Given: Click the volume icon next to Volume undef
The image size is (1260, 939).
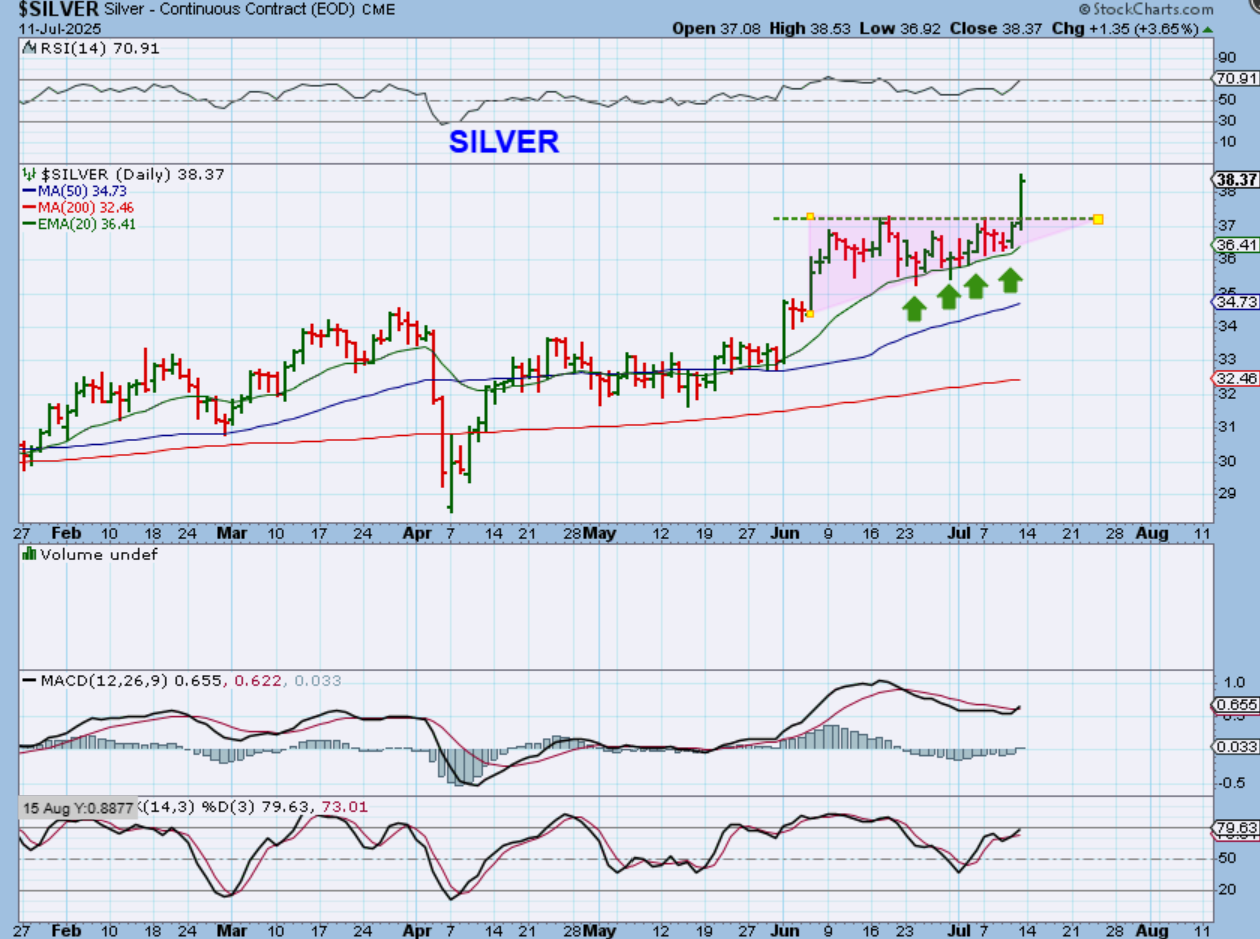Looking at the screenshot, I should pos(29,553).
